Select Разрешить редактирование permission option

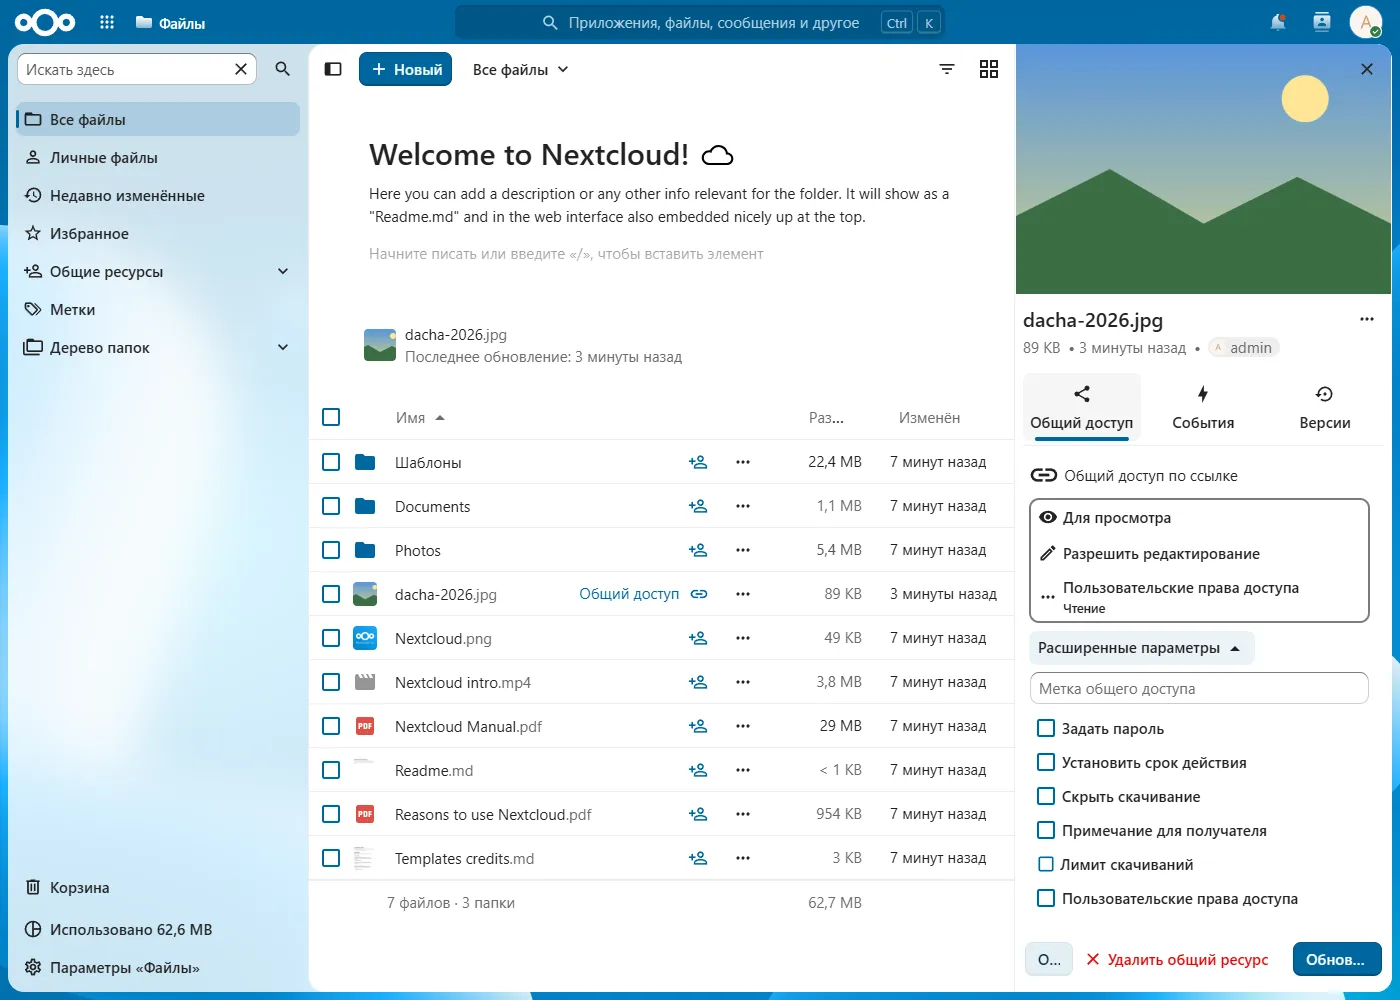[x=1199, y=553]
